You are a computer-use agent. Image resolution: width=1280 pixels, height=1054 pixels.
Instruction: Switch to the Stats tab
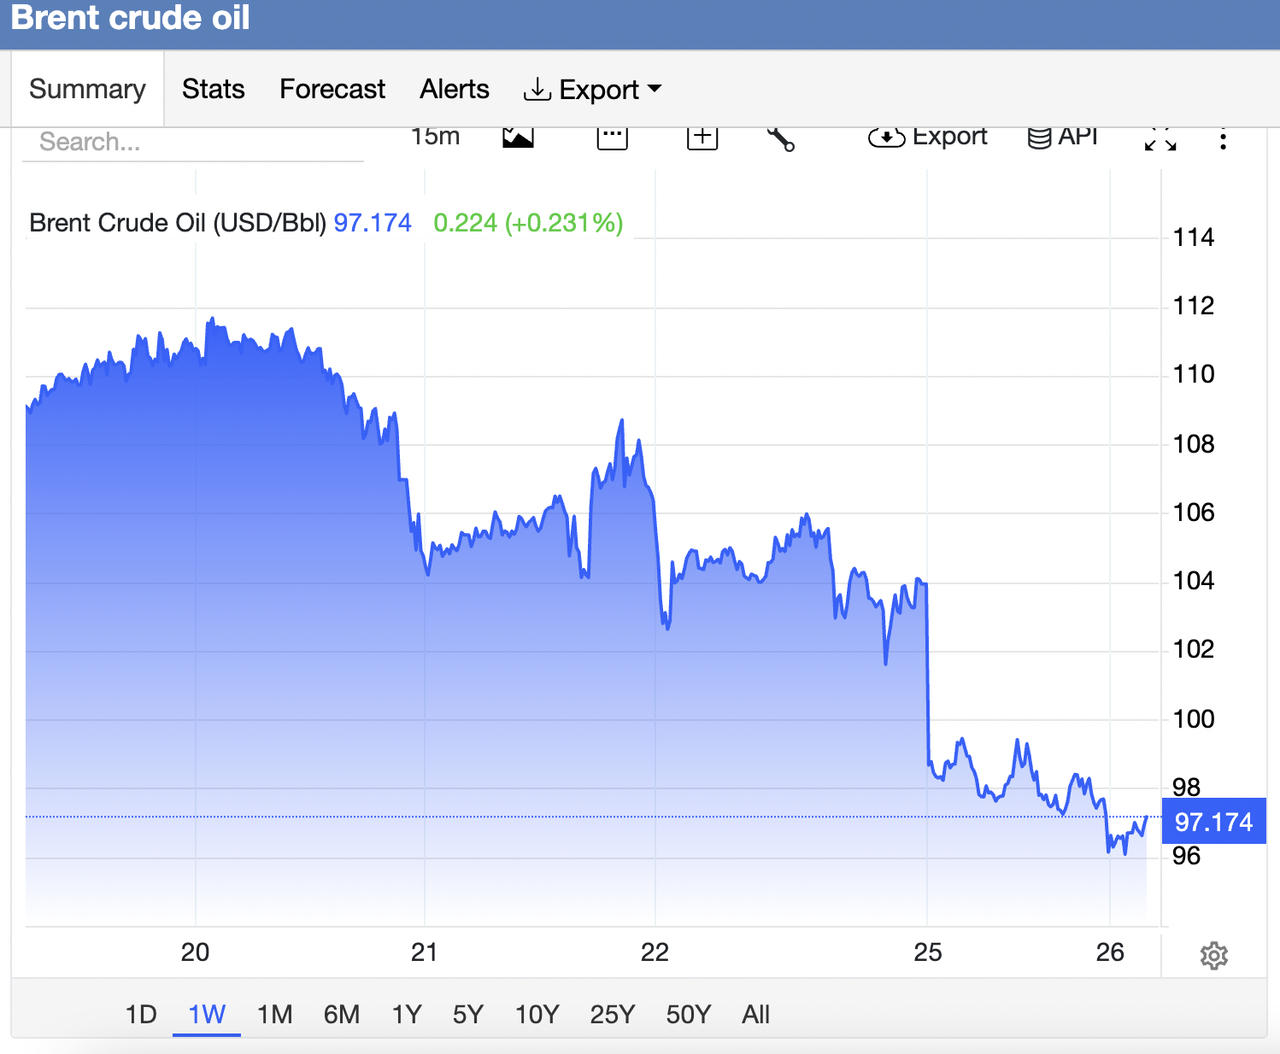point(213,89)
